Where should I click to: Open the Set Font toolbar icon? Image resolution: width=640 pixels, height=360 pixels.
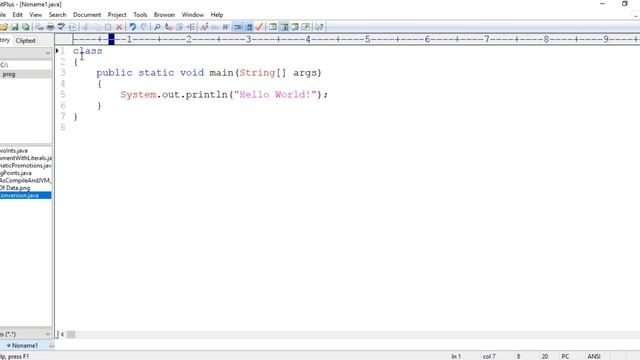(x=204, y=27)
